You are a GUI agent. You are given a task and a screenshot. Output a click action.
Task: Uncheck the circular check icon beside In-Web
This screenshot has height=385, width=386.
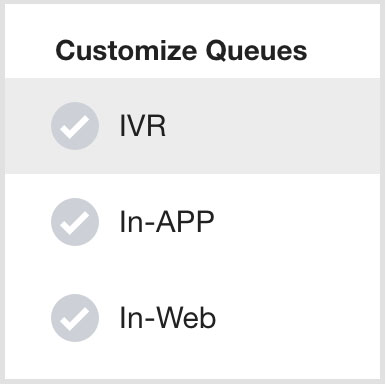[x=75, y=318]
